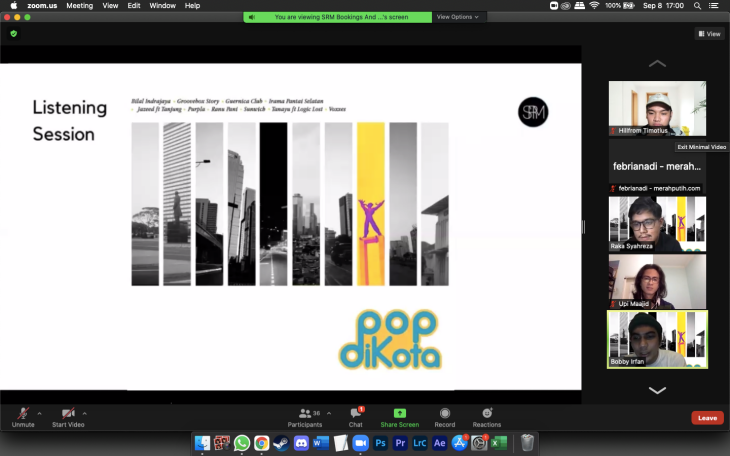Click the divider handle beside the shared screen

click(x=584, y=227)
